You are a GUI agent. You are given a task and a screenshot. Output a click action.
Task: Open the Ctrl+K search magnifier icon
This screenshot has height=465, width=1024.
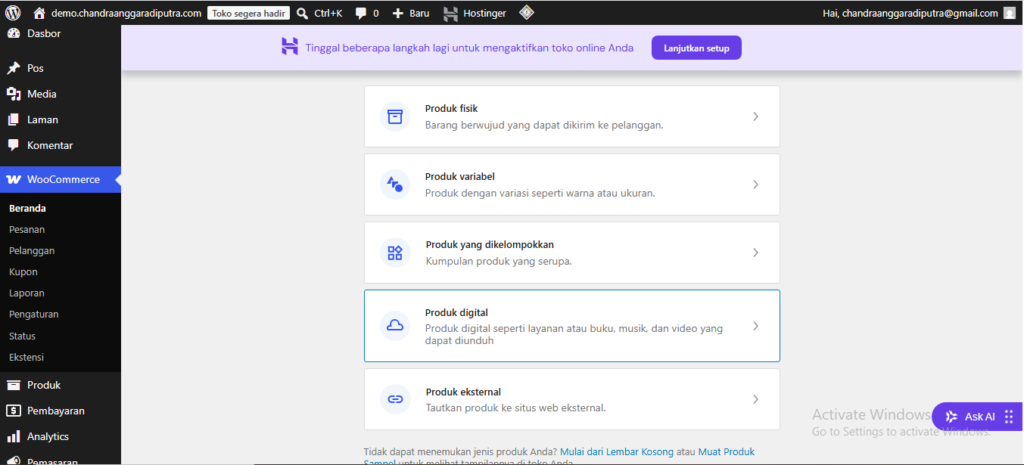(x=302, y=13)
